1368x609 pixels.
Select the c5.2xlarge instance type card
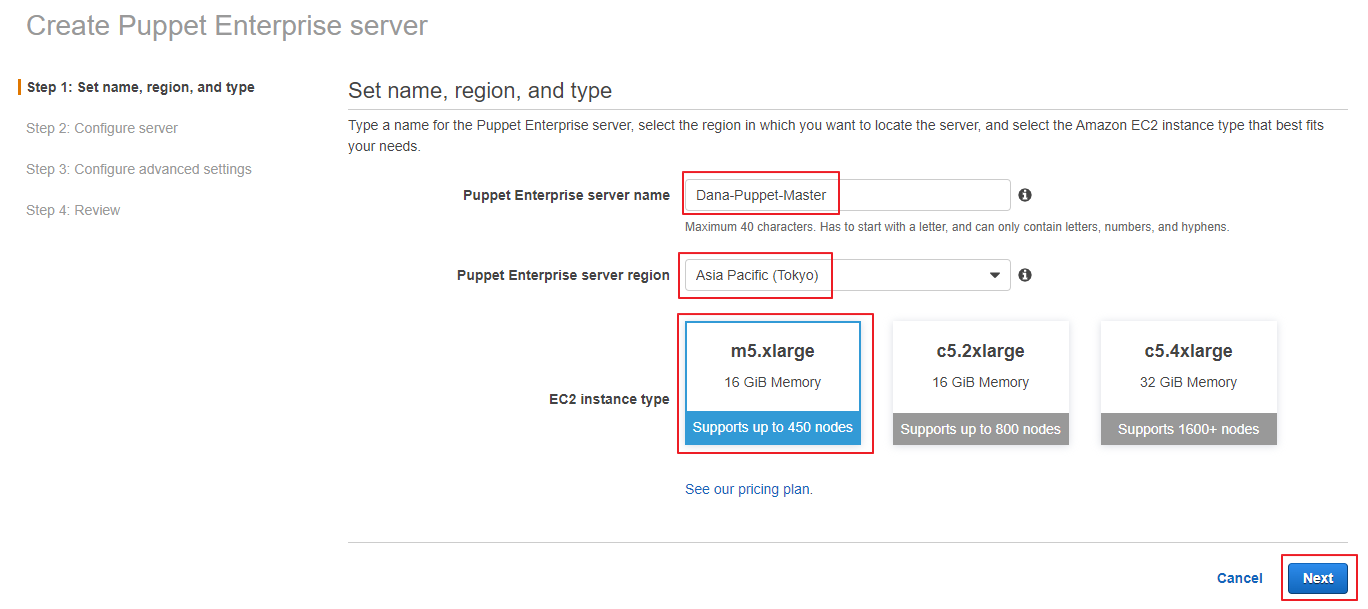pyautogui.click(x=980, y=383)
